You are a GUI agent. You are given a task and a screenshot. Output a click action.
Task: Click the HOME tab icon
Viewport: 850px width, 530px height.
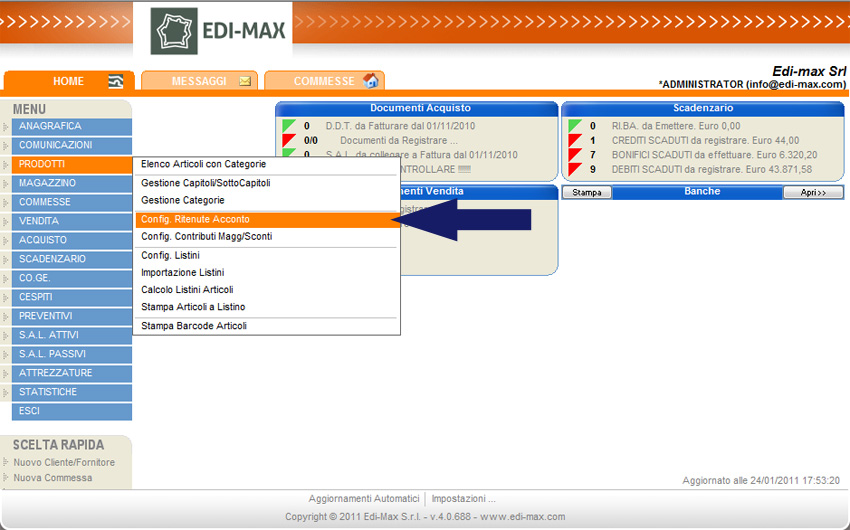(116, 82)
